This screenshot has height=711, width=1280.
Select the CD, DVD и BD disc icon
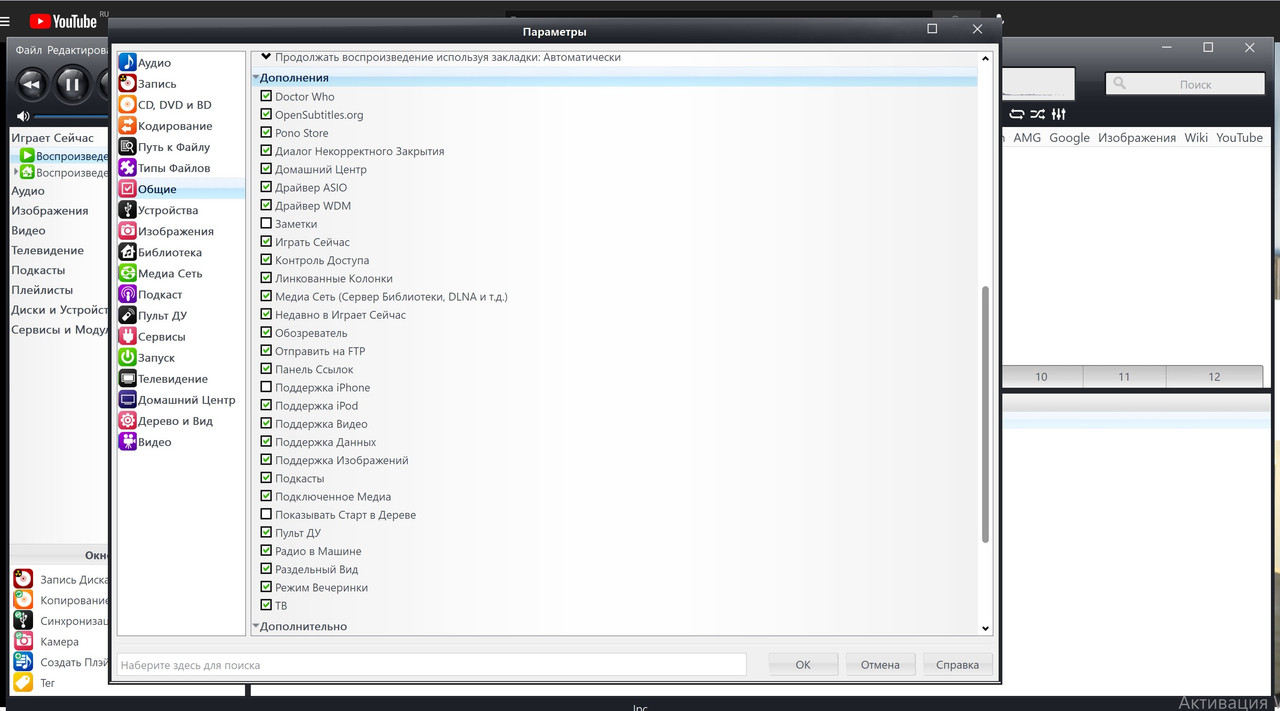click(x=127, y=105)
